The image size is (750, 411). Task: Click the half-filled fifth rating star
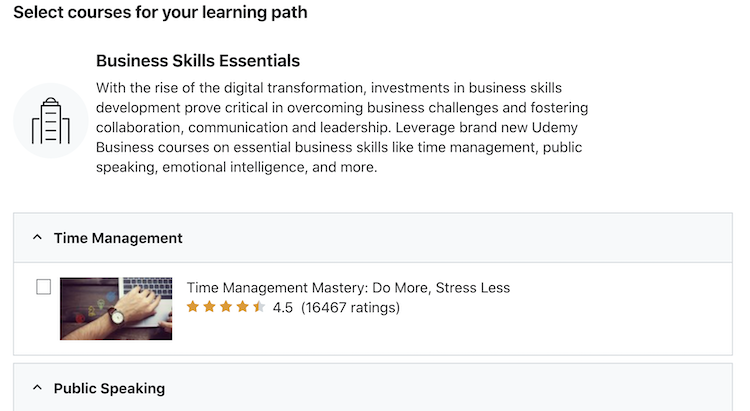point(259,307)
